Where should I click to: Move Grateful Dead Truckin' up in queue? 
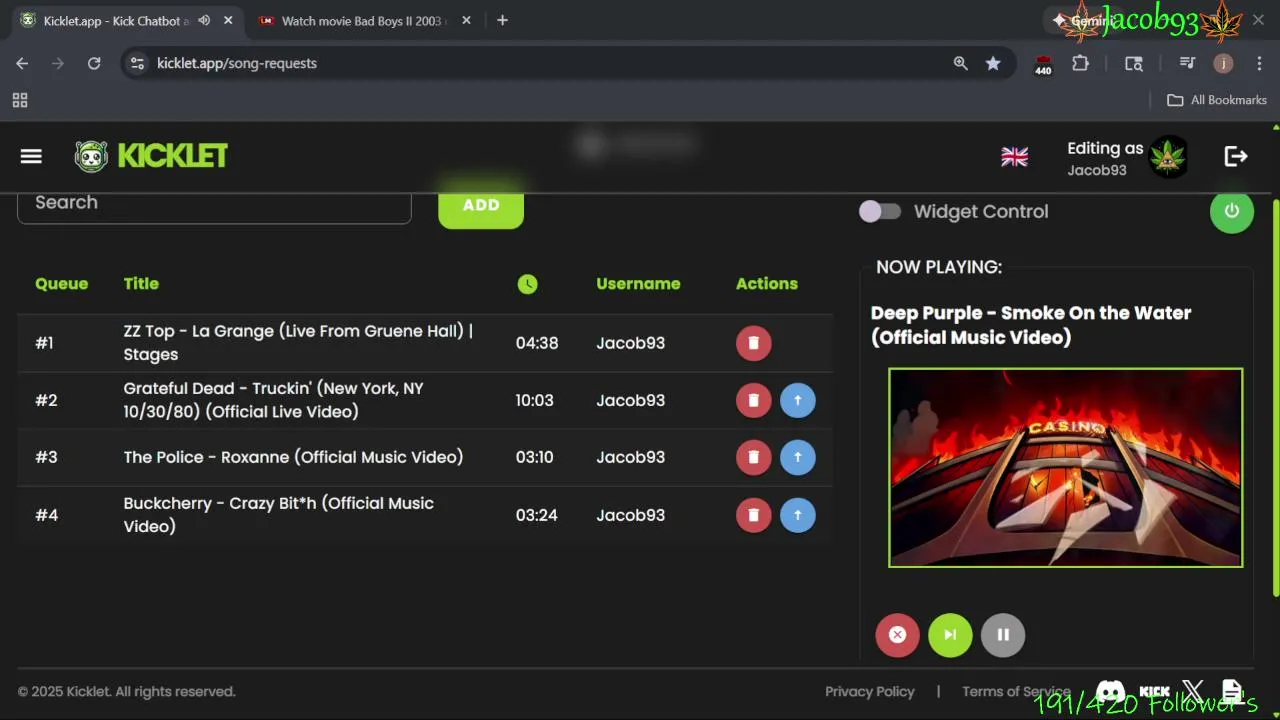pos(797,400)
